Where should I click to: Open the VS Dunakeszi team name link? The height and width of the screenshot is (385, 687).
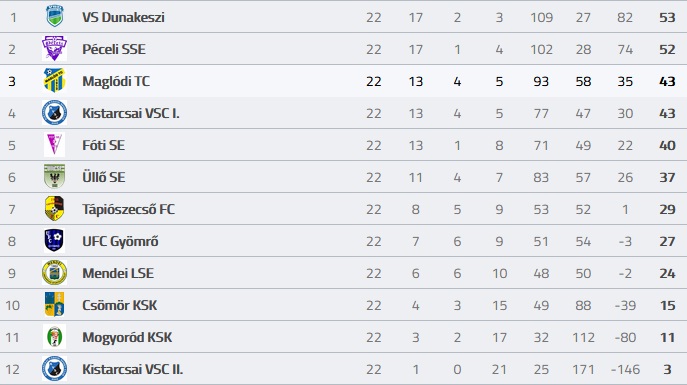tap(123, 17)
